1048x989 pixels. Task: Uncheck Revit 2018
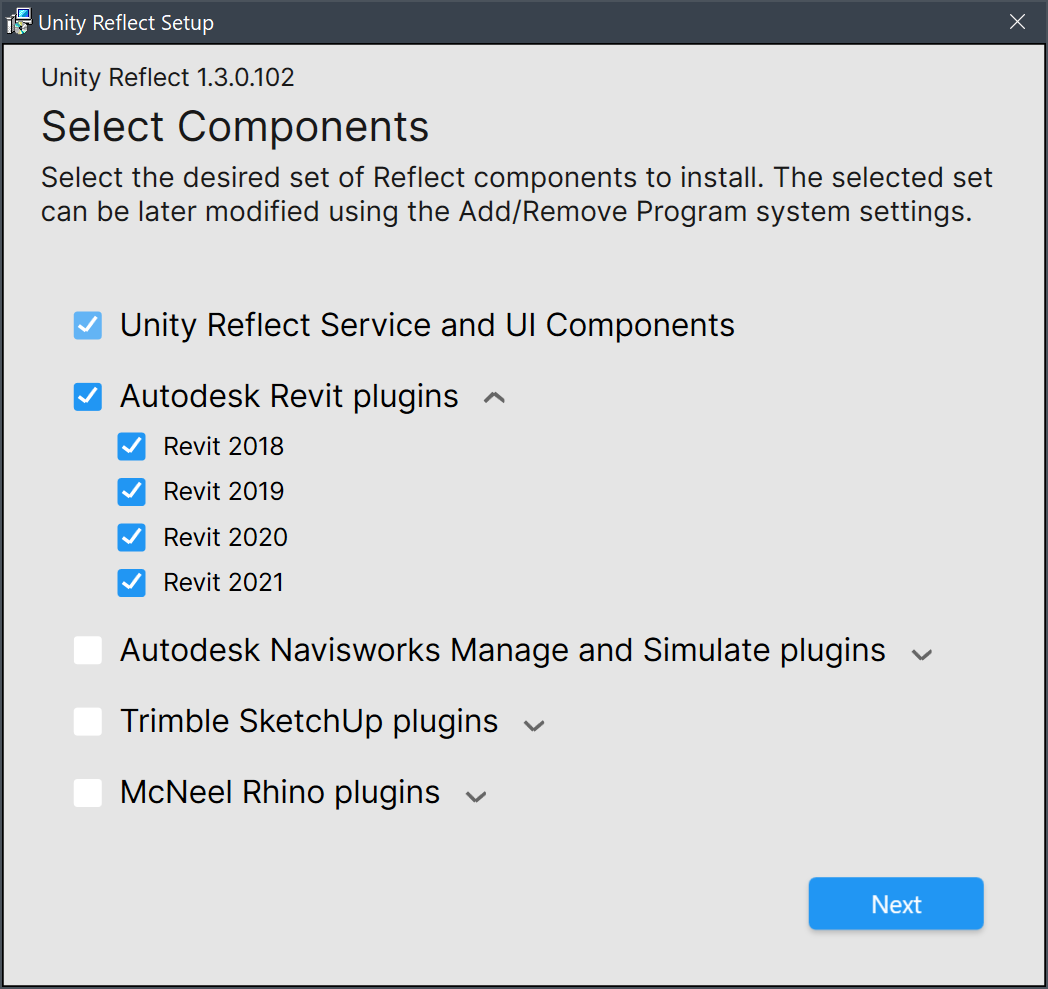click(x=131, y=446)
